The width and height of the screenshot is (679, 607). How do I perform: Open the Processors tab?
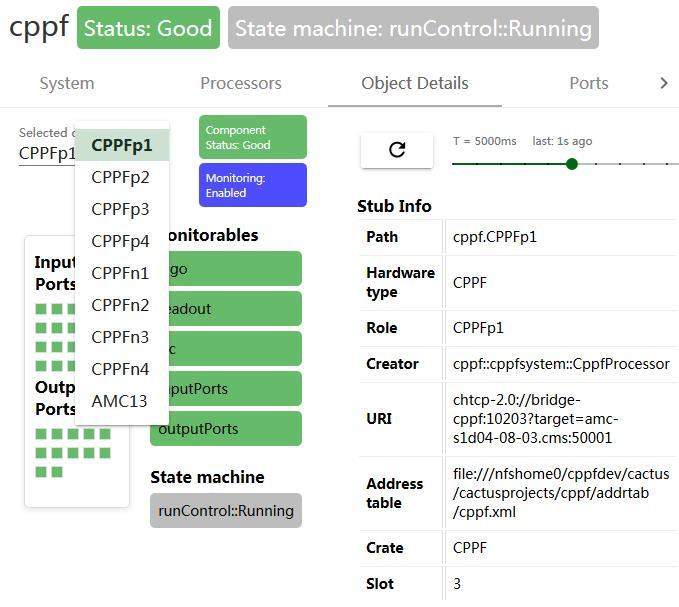coord(241,83)
